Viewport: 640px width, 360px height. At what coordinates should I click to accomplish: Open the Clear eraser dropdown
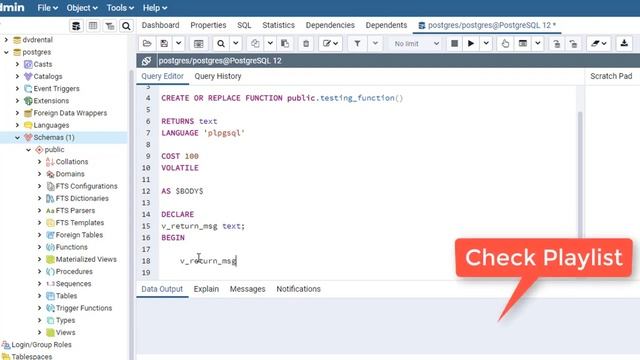click(x=599, y=43)
